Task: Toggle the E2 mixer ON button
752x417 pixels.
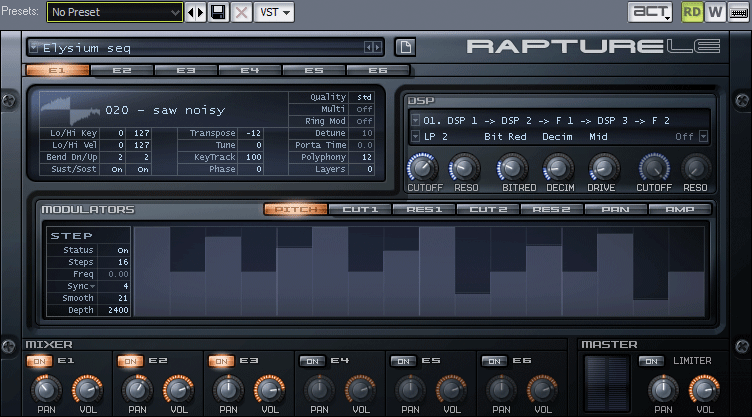Action: [x=130, y=361]
